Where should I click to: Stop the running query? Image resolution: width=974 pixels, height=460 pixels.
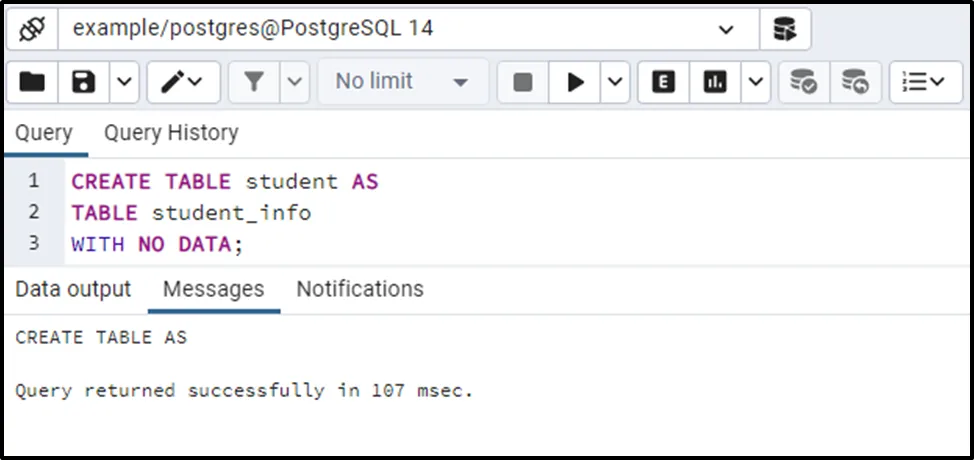coord(522,82)
